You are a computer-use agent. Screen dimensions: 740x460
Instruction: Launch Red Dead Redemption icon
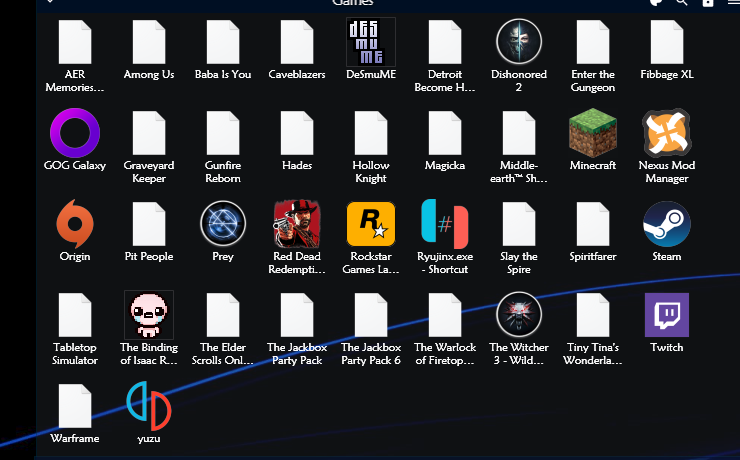pyautogui.click(x=297, y=224)
